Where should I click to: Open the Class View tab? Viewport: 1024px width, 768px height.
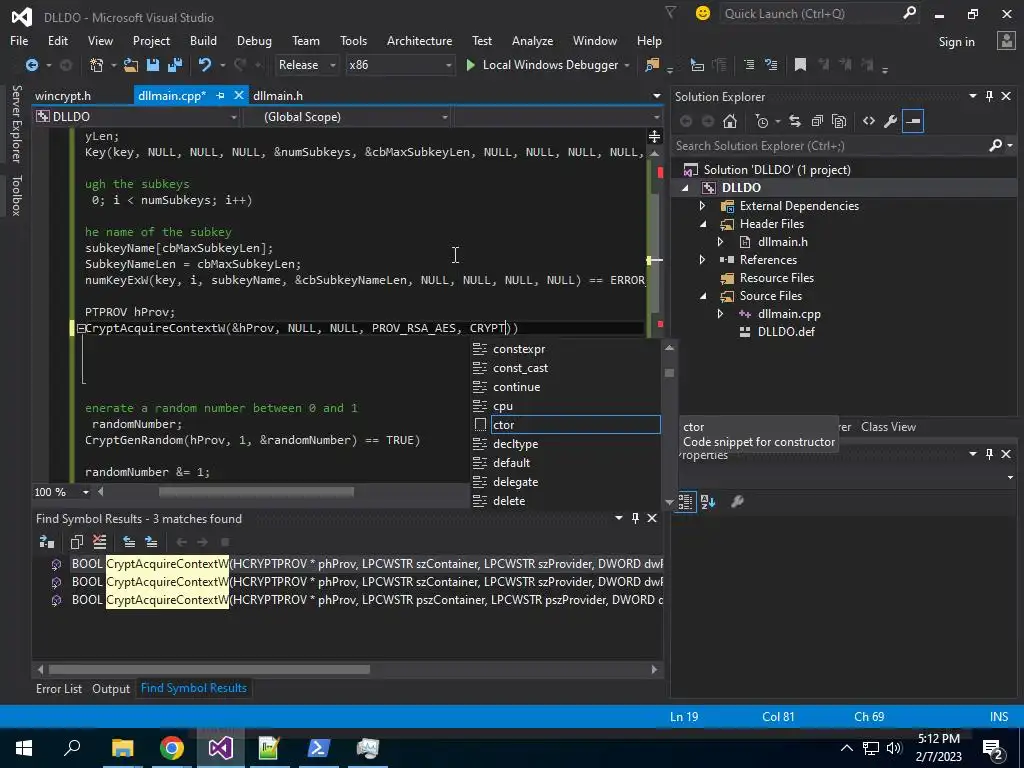(x=888, y=427)
